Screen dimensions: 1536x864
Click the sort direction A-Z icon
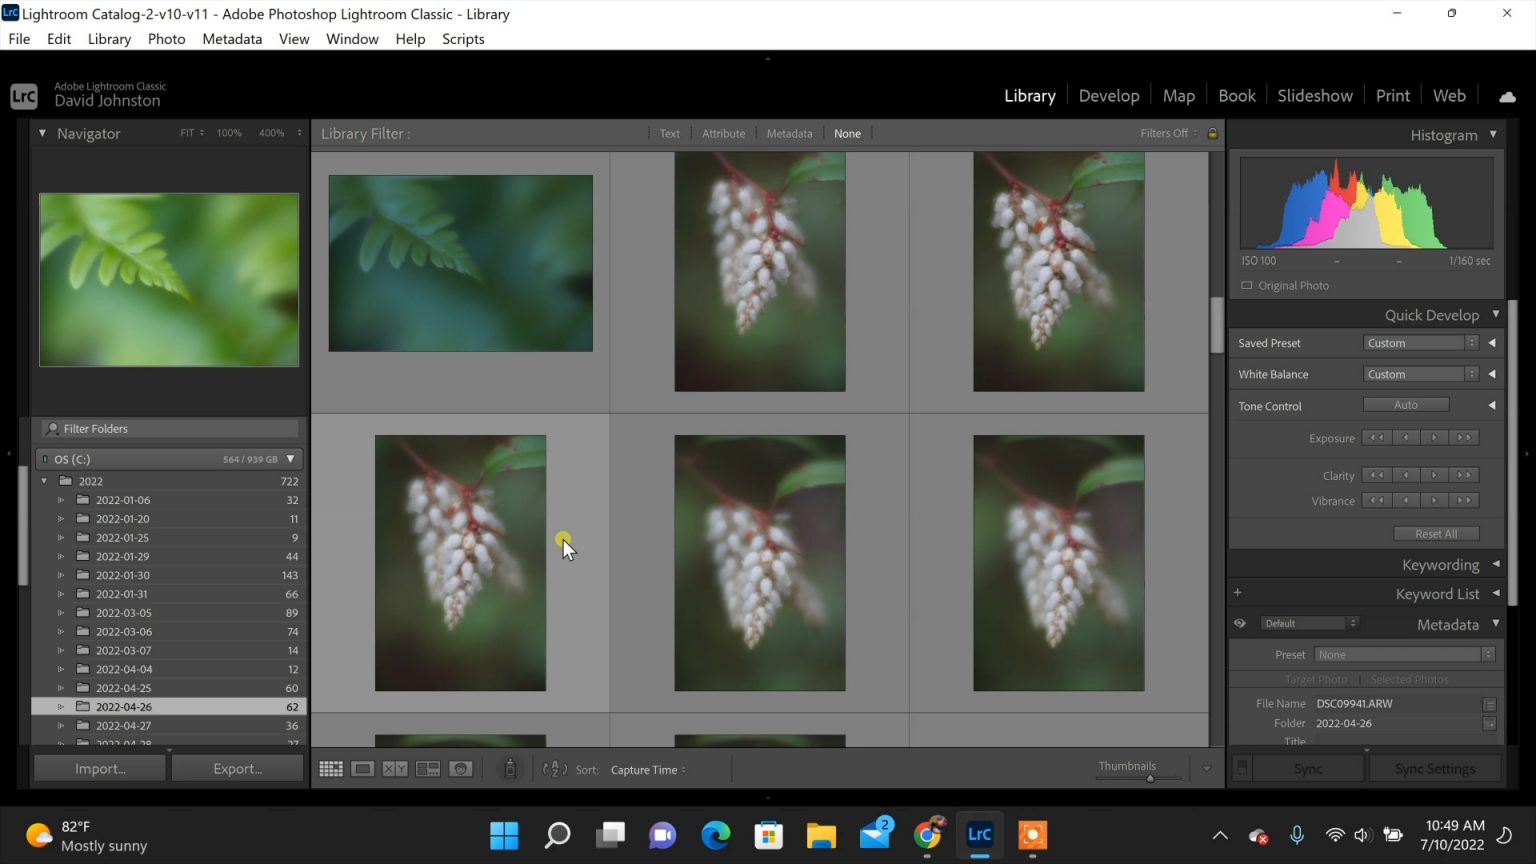tap(554, 769)
